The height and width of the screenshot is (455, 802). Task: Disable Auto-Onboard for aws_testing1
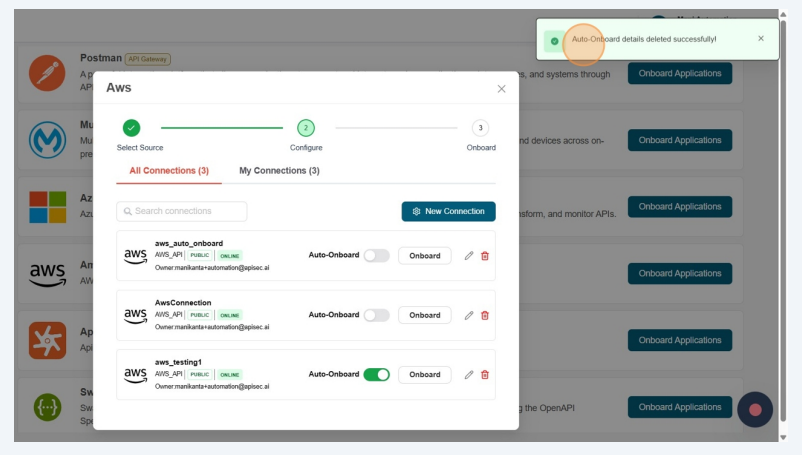(376, 375)
